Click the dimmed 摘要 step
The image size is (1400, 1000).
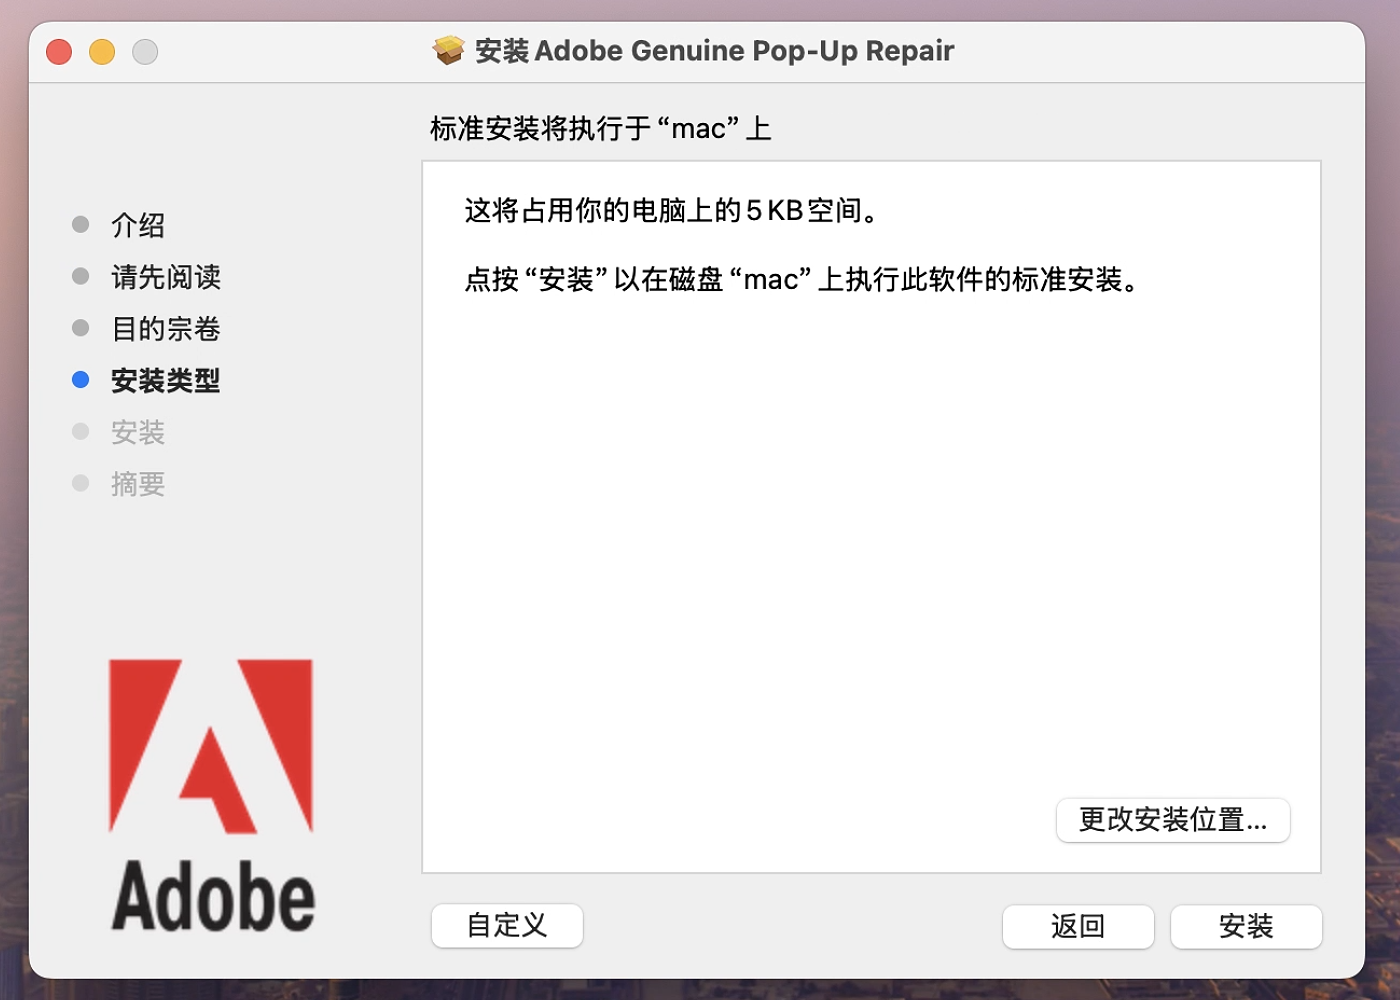point(137,485)
